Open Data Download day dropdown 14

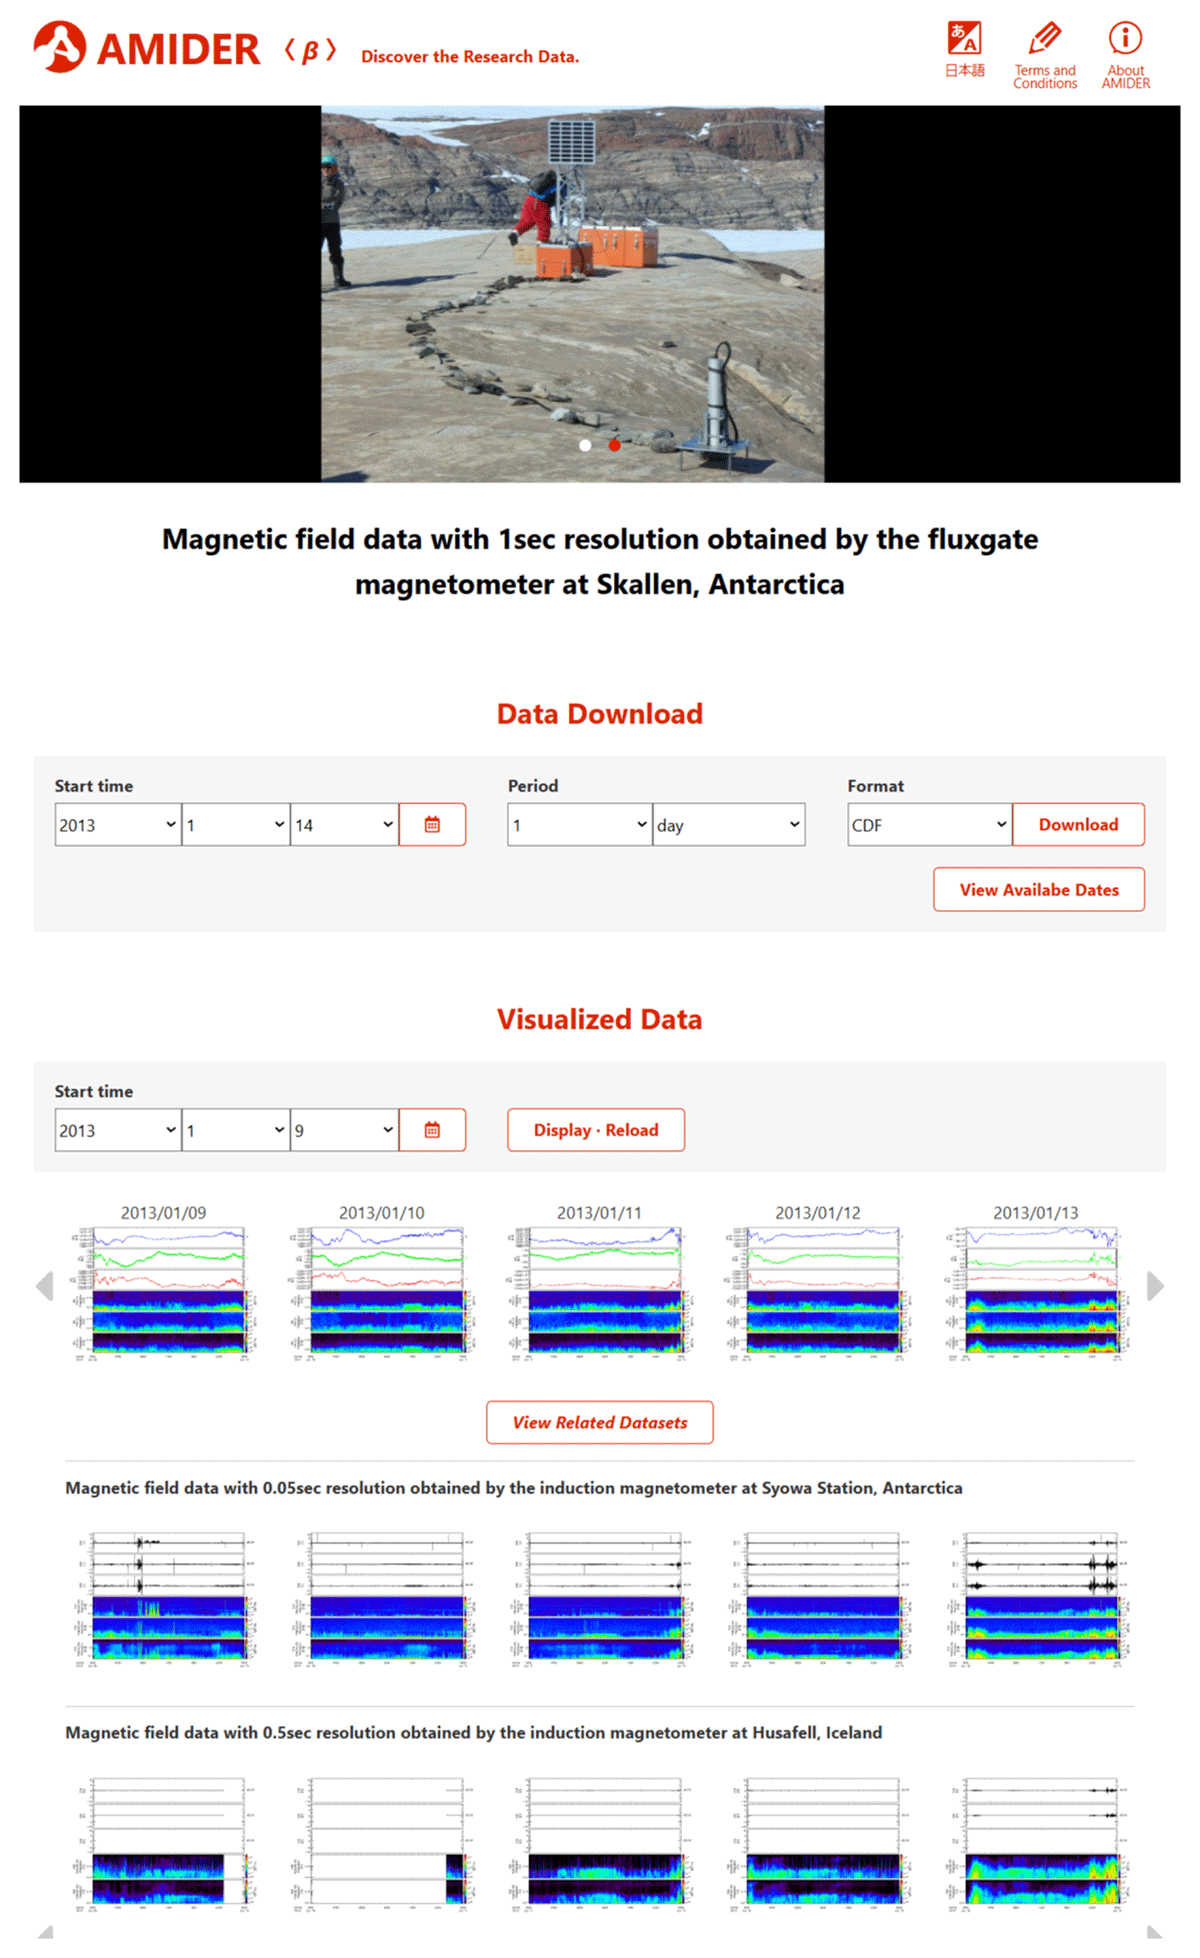pos(345,825)
